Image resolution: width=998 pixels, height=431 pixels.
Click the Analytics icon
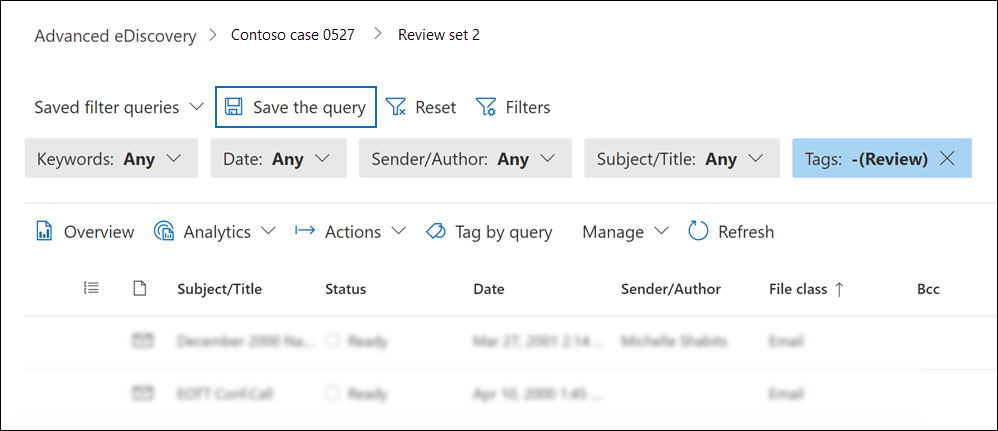point(165,232)
